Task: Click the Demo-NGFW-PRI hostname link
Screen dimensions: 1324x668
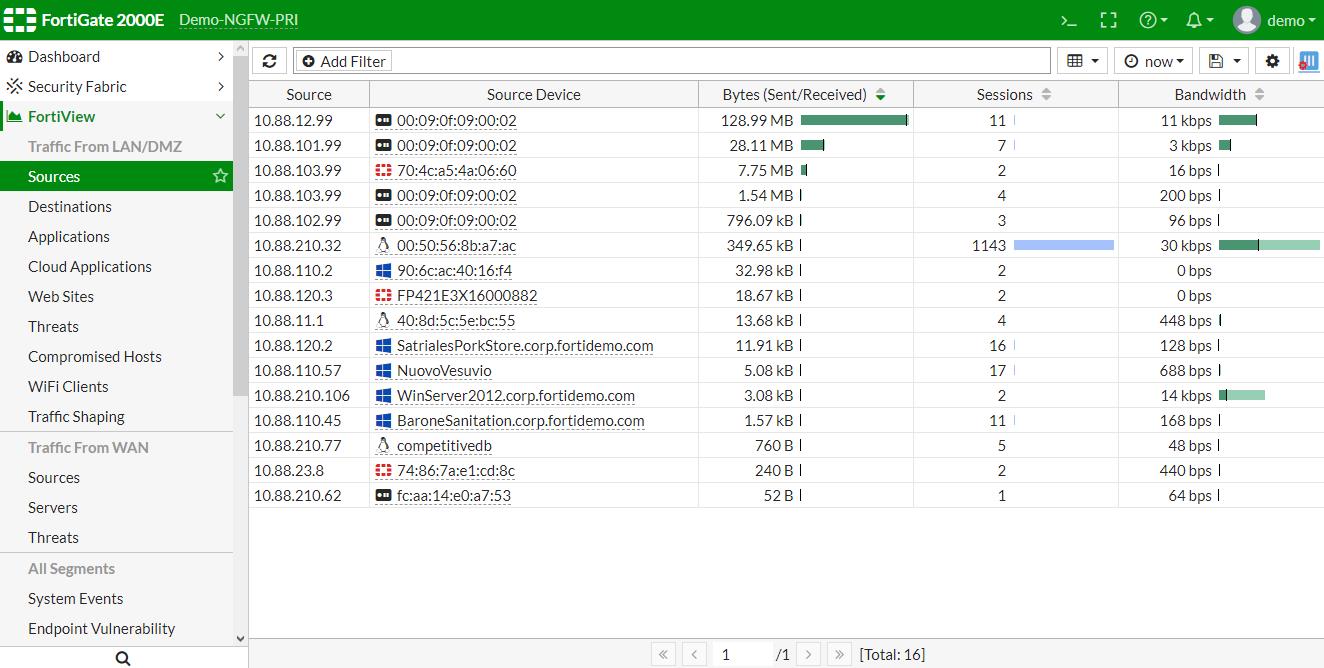Action: (238, 20)
